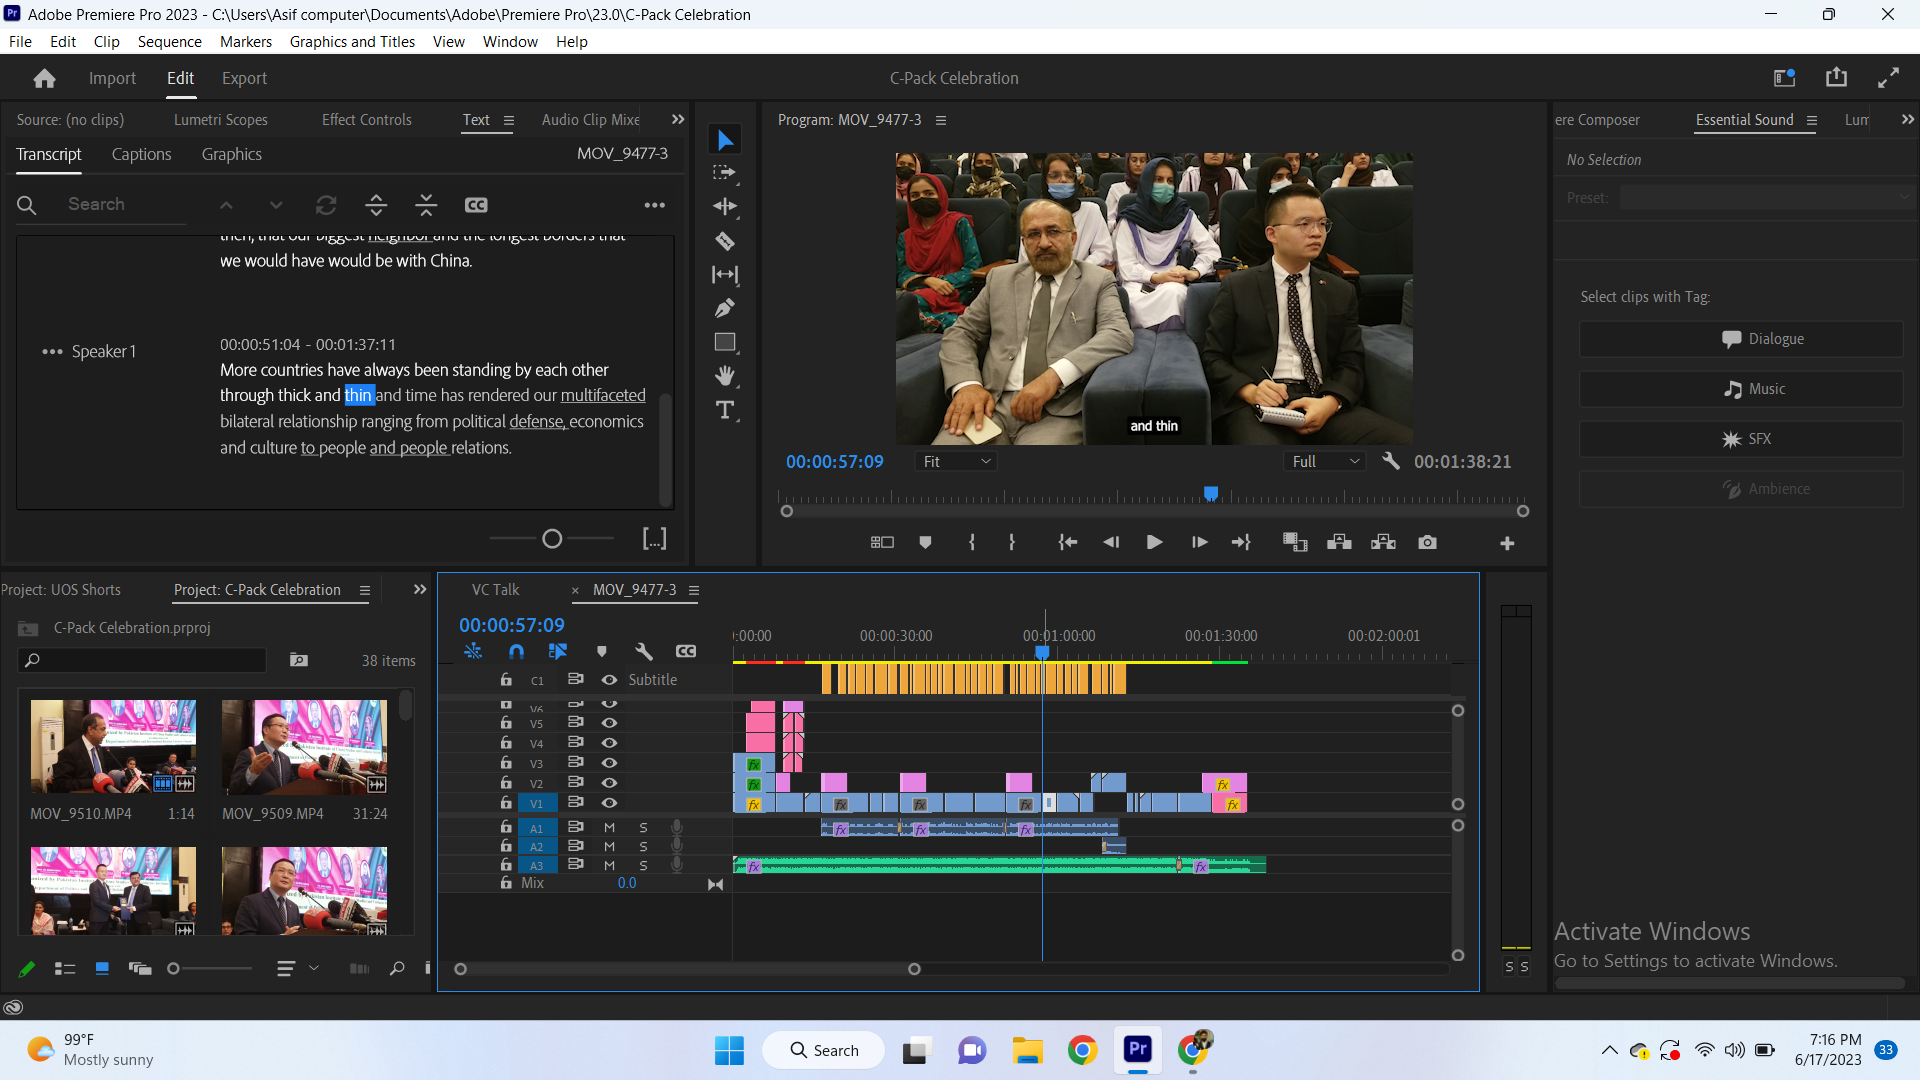Click the Home icon
The height and width of the screenshot is (1080, 1920).
(x=44, y=78)
